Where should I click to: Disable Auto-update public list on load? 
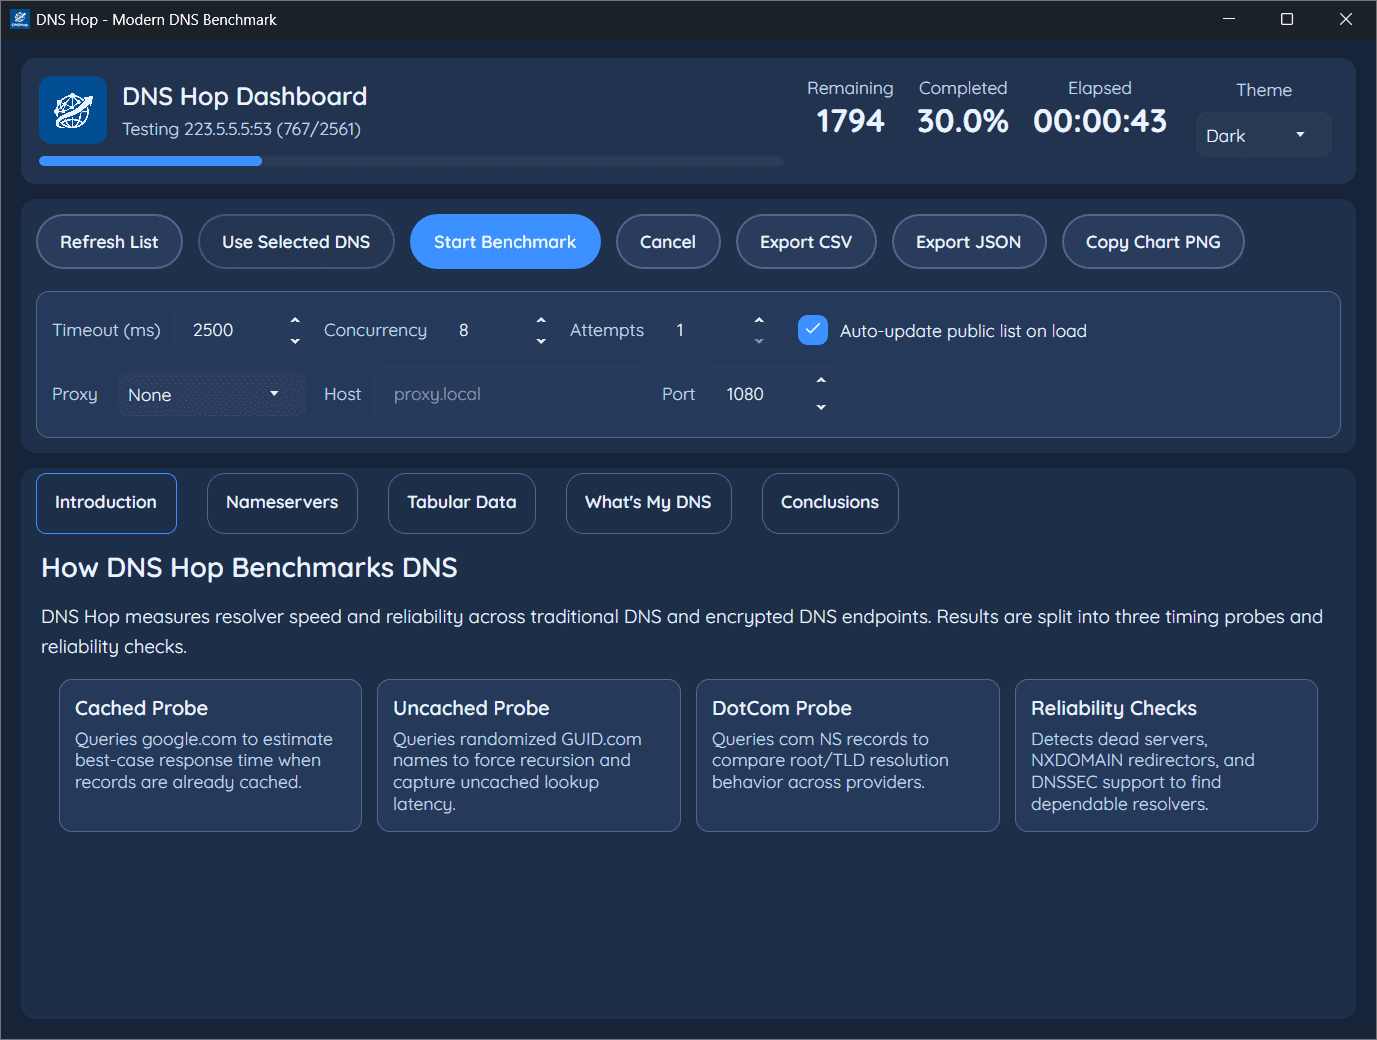(x=813, y=330)
